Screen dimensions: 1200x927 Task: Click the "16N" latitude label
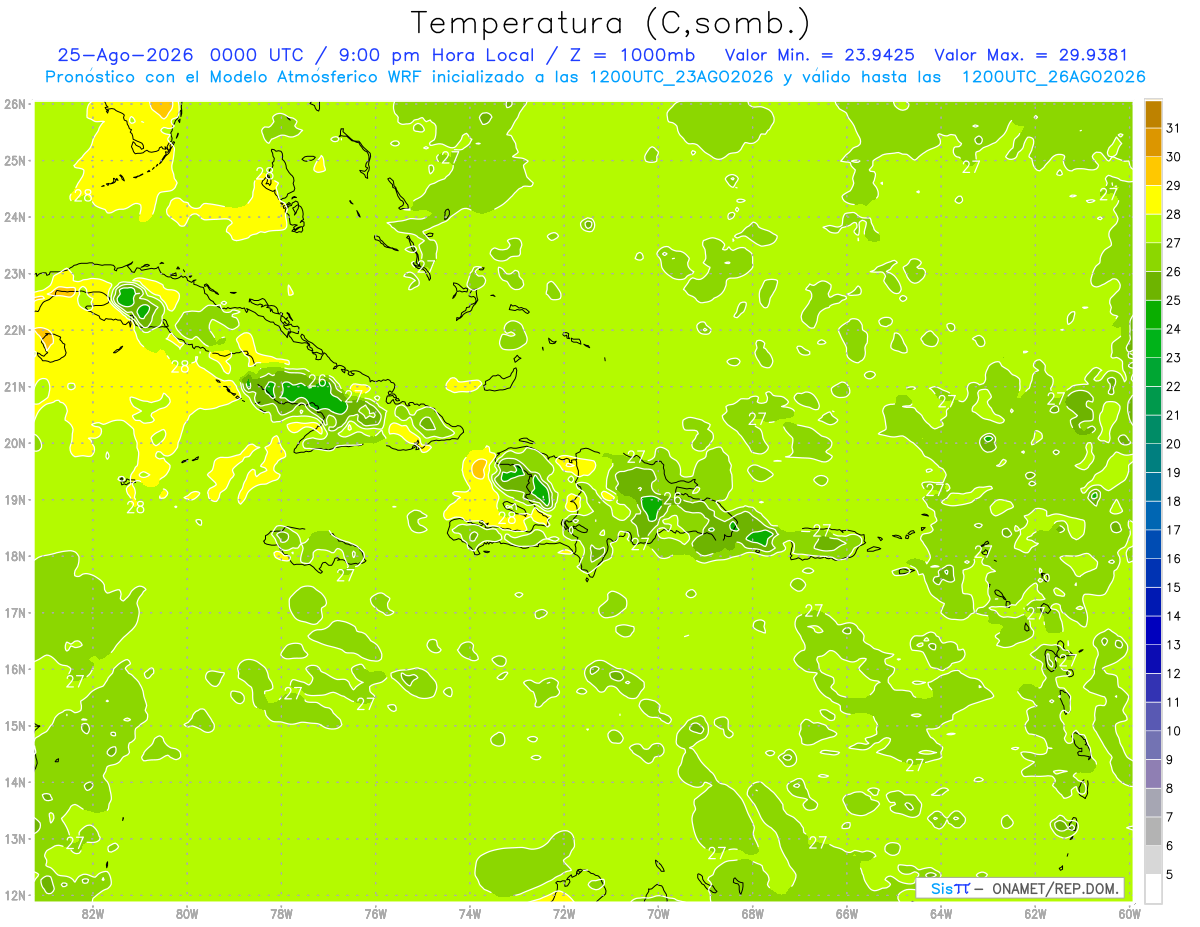15,669
